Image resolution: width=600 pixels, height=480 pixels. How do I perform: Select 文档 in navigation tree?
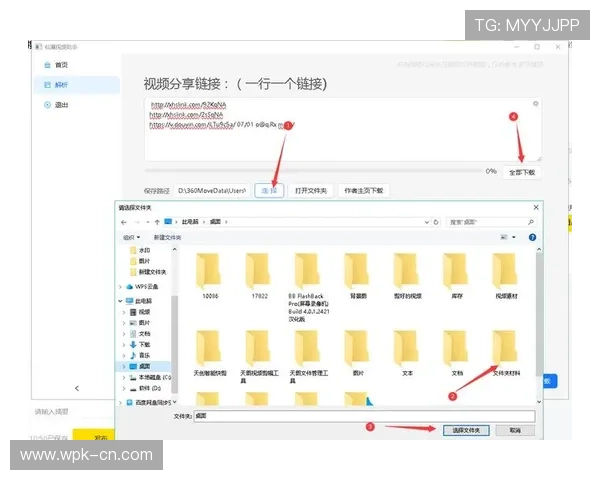coord(140,334)
